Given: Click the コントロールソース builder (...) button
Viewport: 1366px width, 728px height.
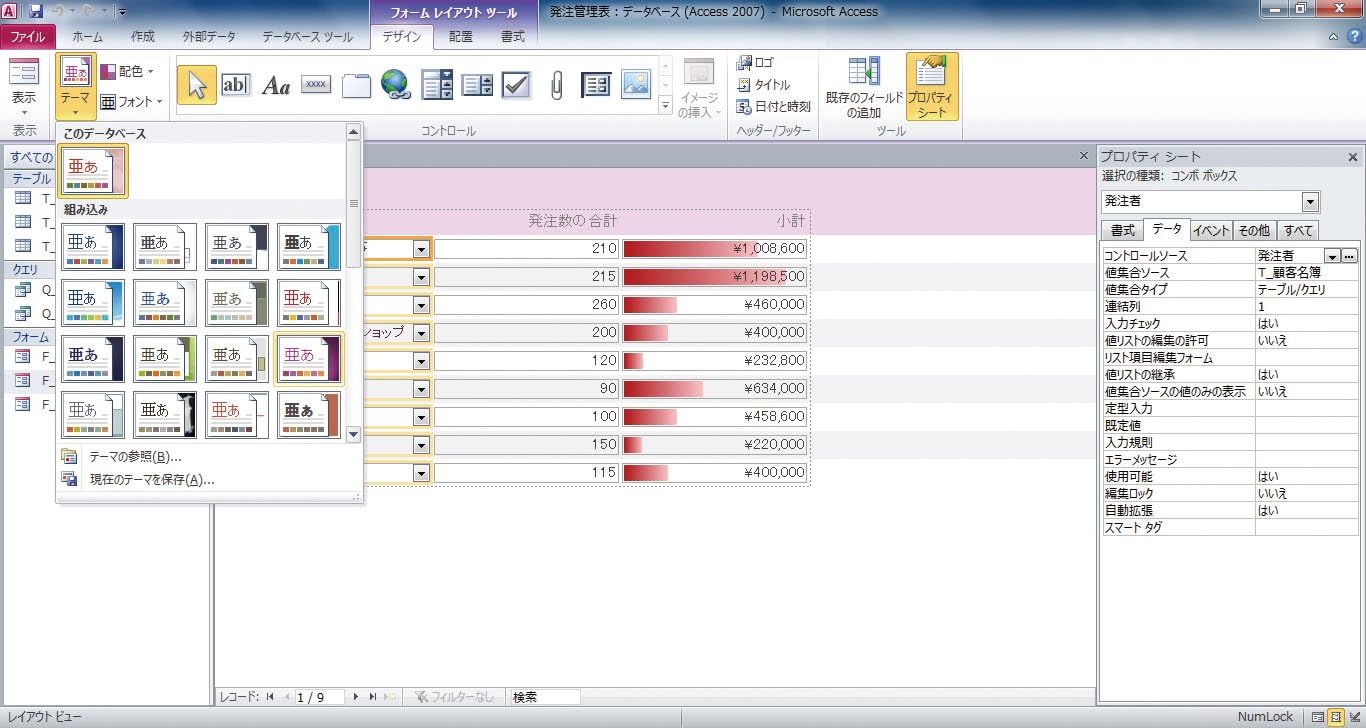Looking at the screenshot, I should (x=1349, y=256).
